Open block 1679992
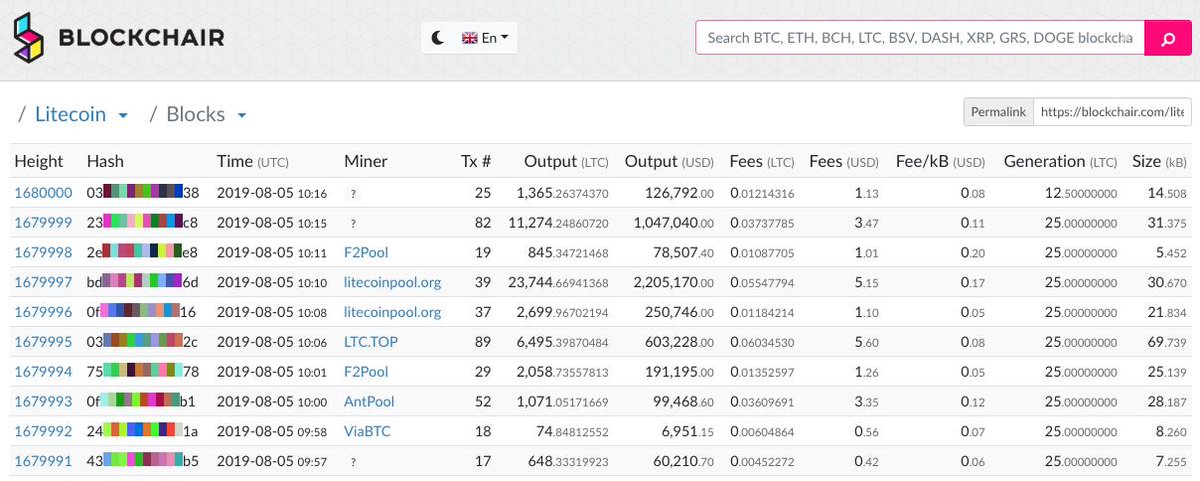 click(43, 432)
